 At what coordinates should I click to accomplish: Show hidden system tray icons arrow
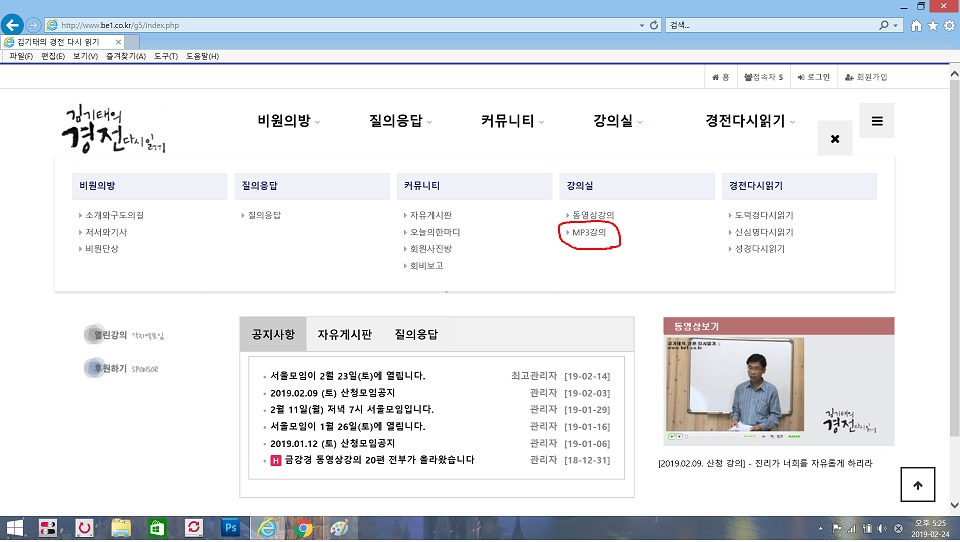click(x=820, y=528)
